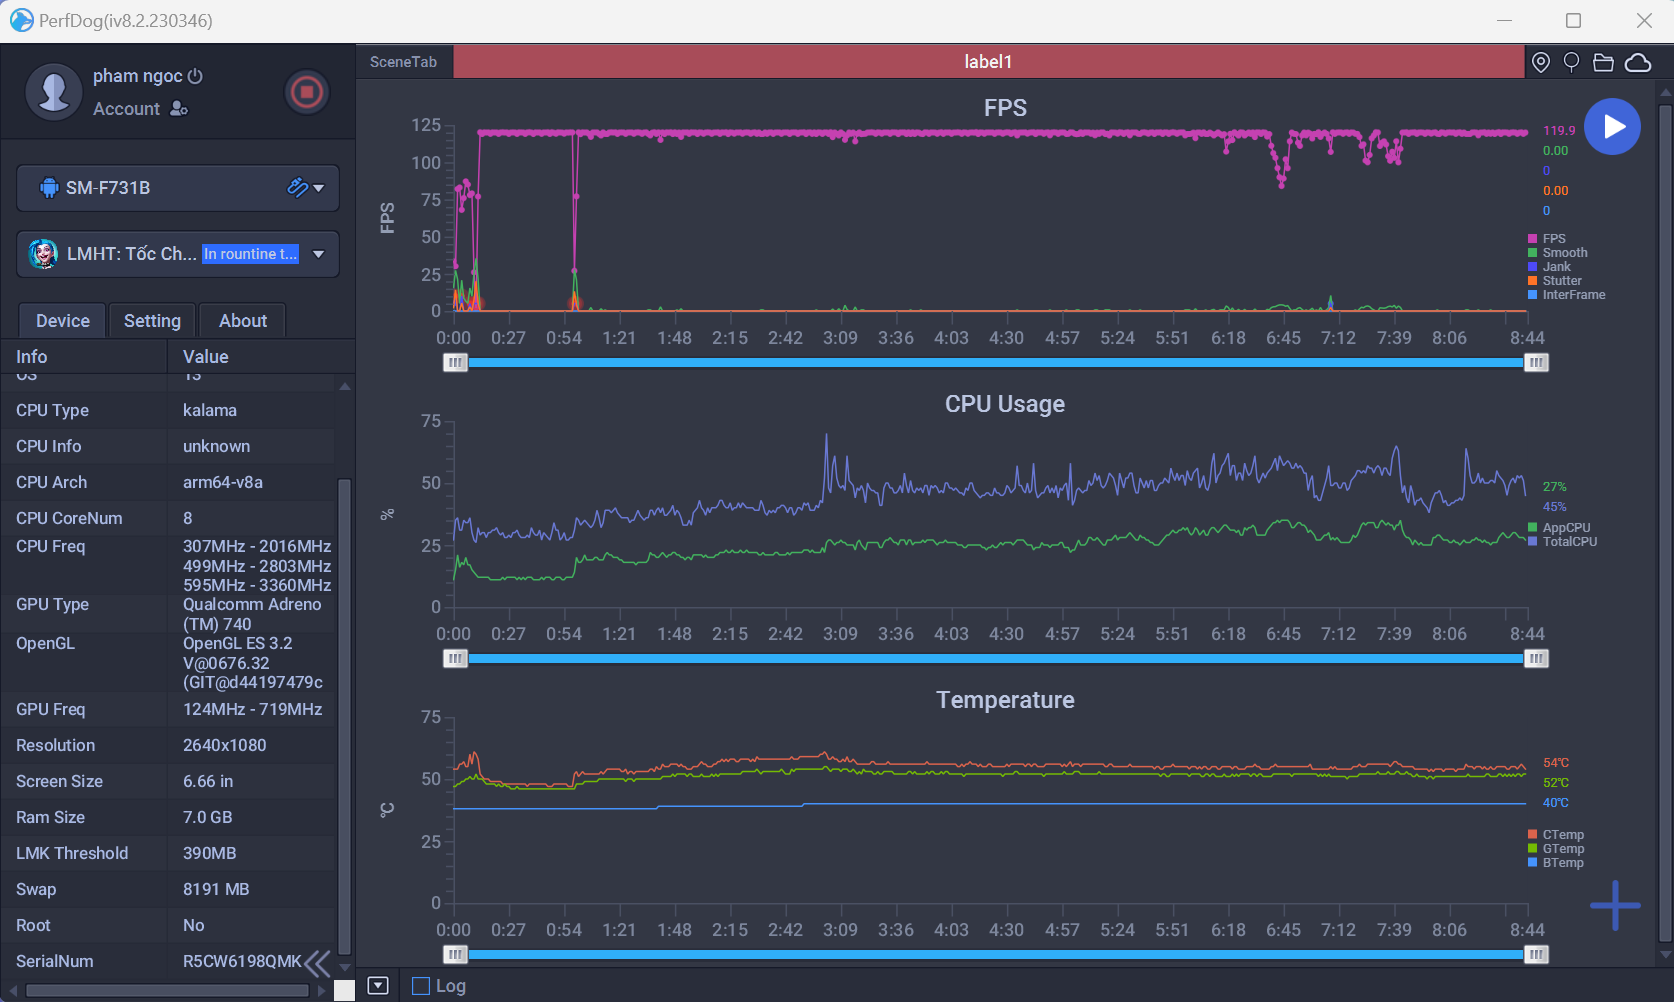Click the info table scroll-down arrow
The height and width of the screenshot is (1002, 1674).
pos(345,967)
